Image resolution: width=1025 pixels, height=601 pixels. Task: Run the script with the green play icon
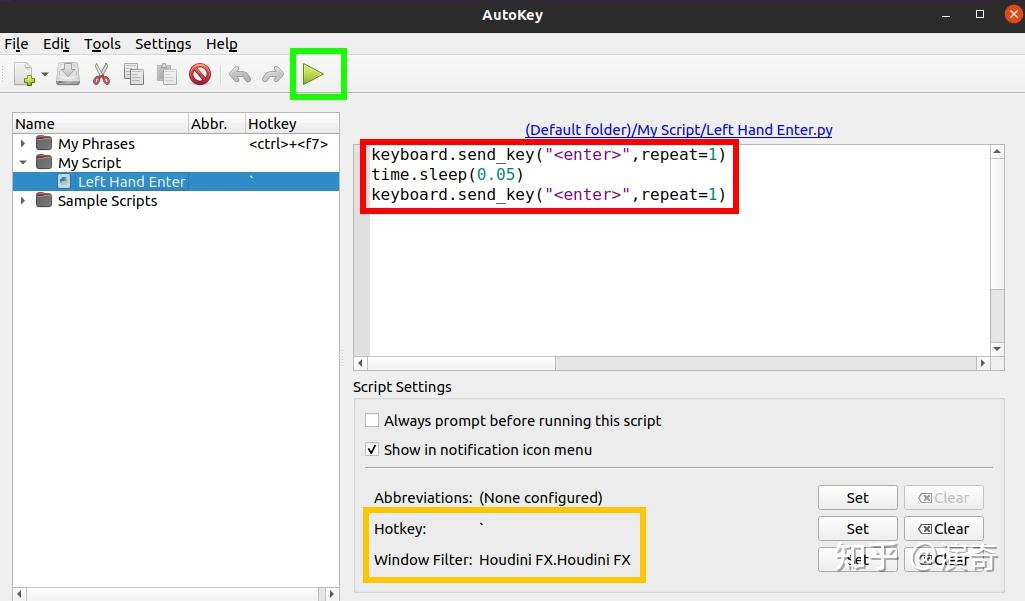(316, 73)
